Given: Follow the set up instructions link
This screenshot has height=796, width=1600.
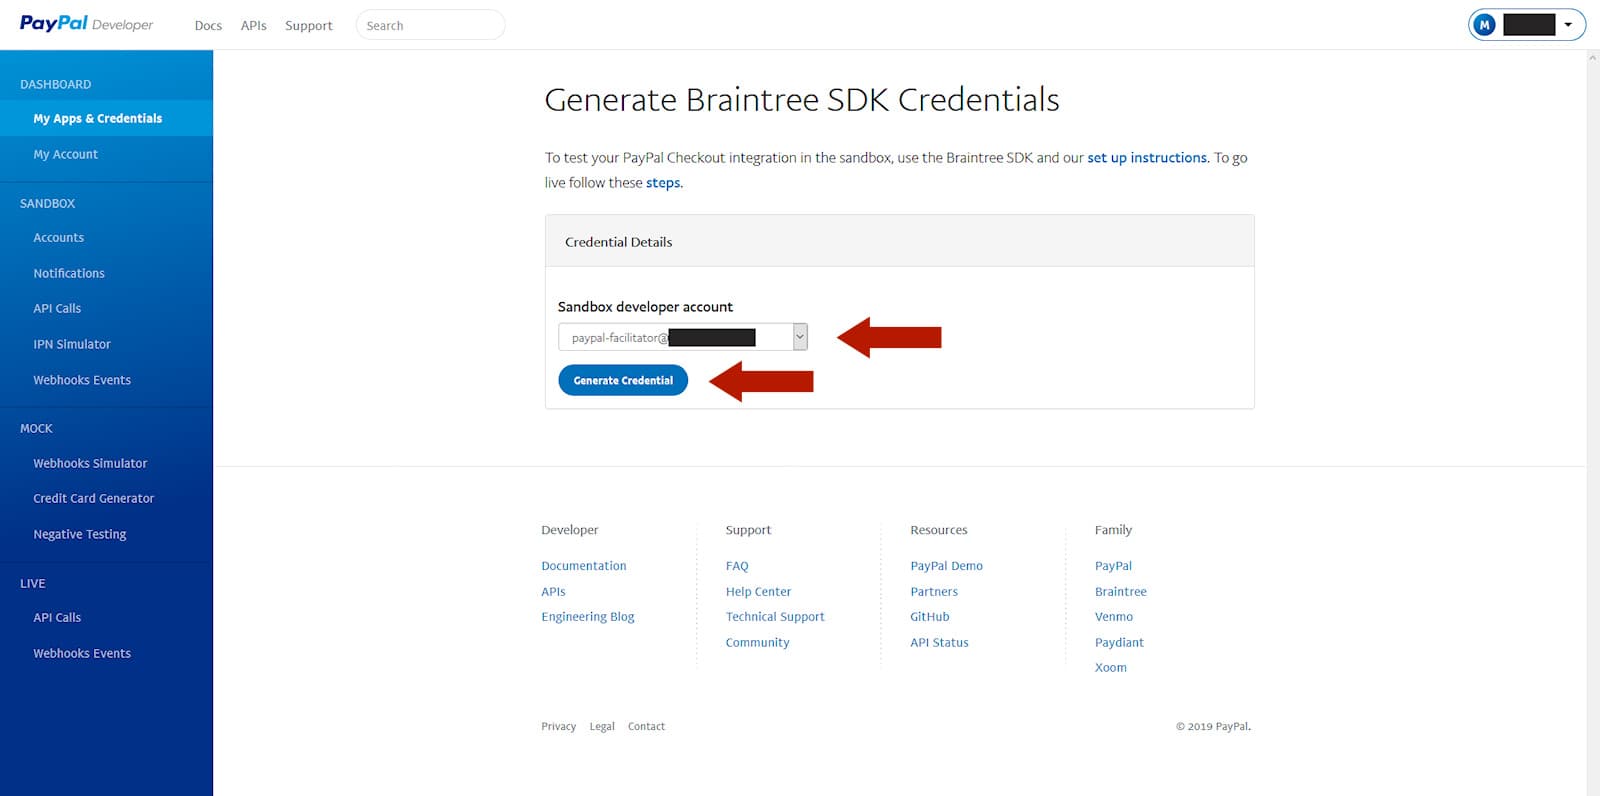Looking at the screenshot, I should [1147, 157].
